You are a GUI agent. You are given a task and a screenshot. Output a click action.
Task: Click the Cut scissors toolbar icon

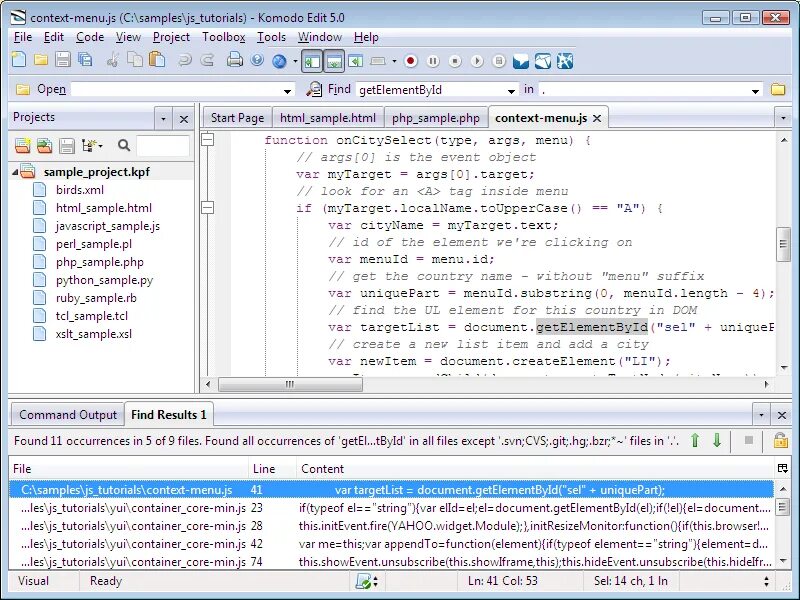point(112,60)
